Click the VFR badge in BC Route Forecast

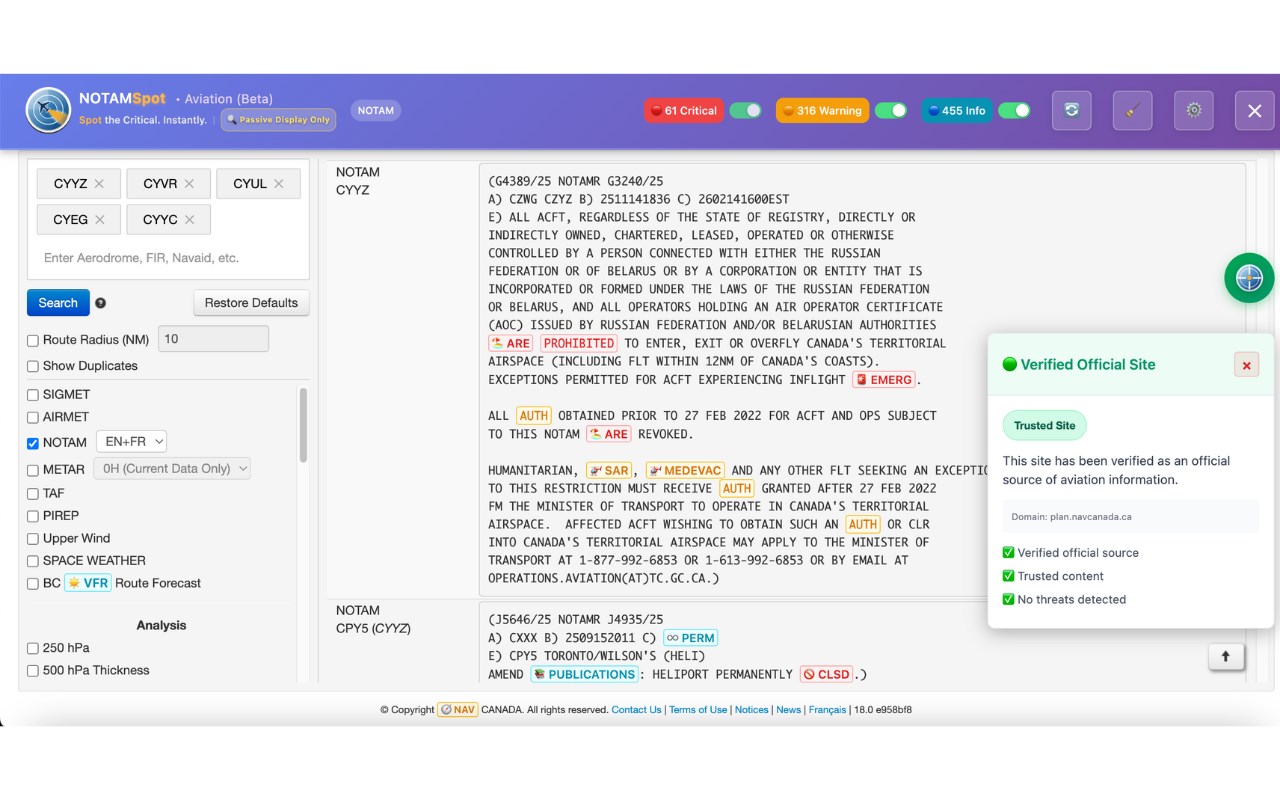click(88, 583)
